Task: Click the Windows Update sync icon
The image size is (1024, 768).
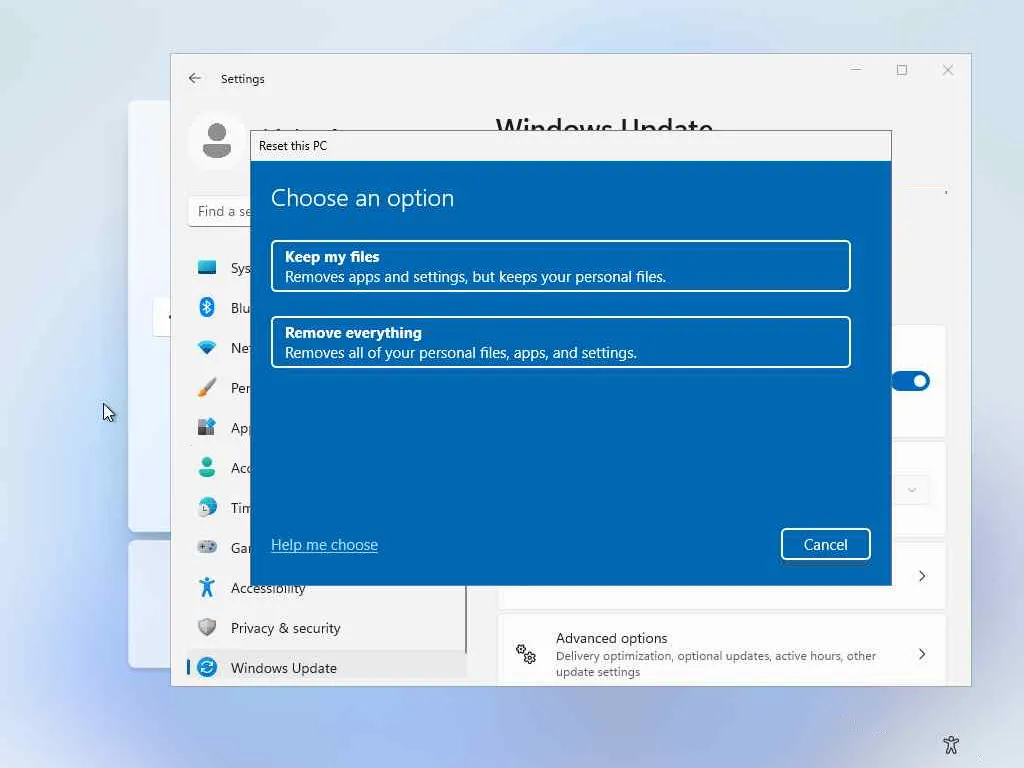Action: pos(207,667)
